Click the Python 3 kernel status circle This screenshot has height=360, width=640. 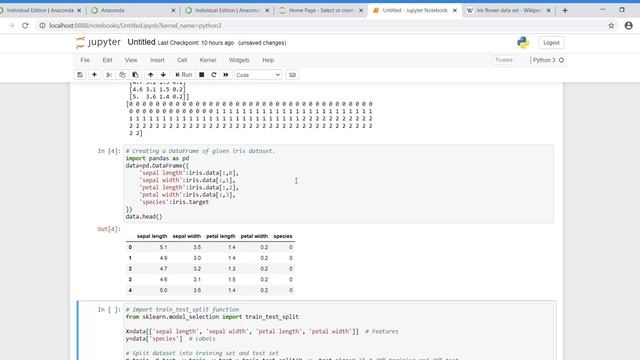tap(561, 60)
